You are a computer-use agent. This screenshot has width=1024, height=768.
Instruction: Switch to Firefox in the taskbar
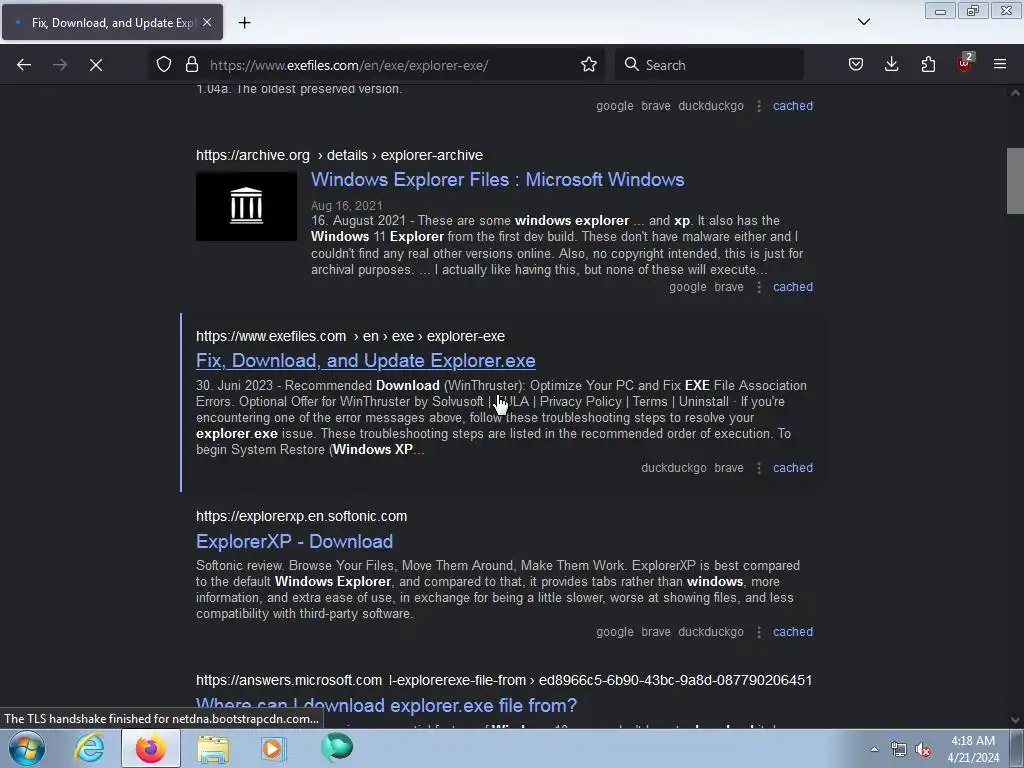(151, 748)
